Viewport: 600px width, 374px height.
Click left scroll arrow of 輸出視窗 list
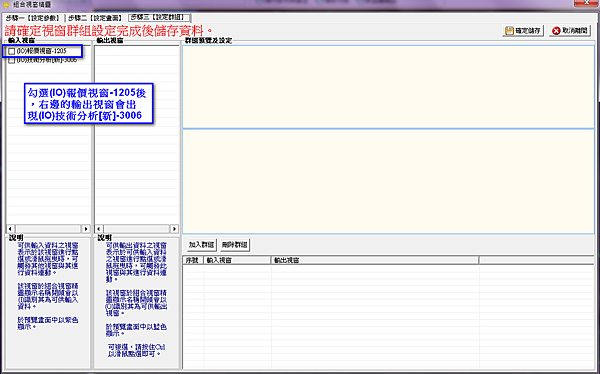coord(99,229)
